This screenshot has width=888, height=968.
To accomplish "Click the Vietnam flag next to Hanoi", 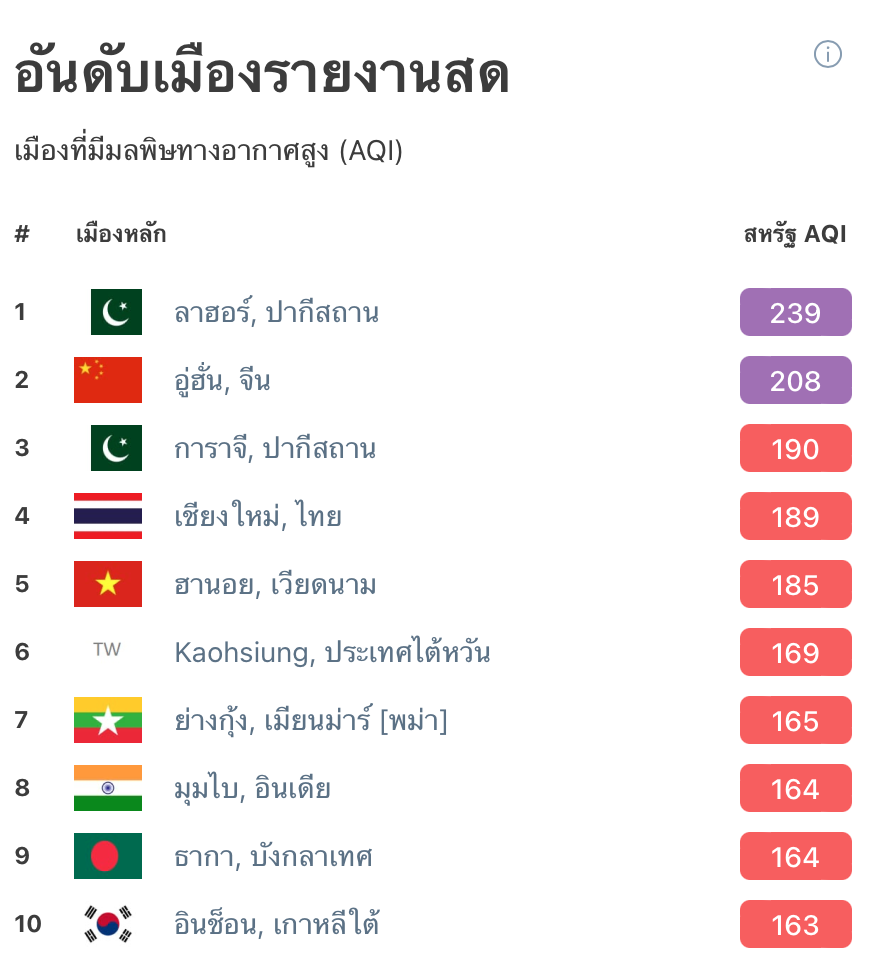I will (x=107, y=584).
